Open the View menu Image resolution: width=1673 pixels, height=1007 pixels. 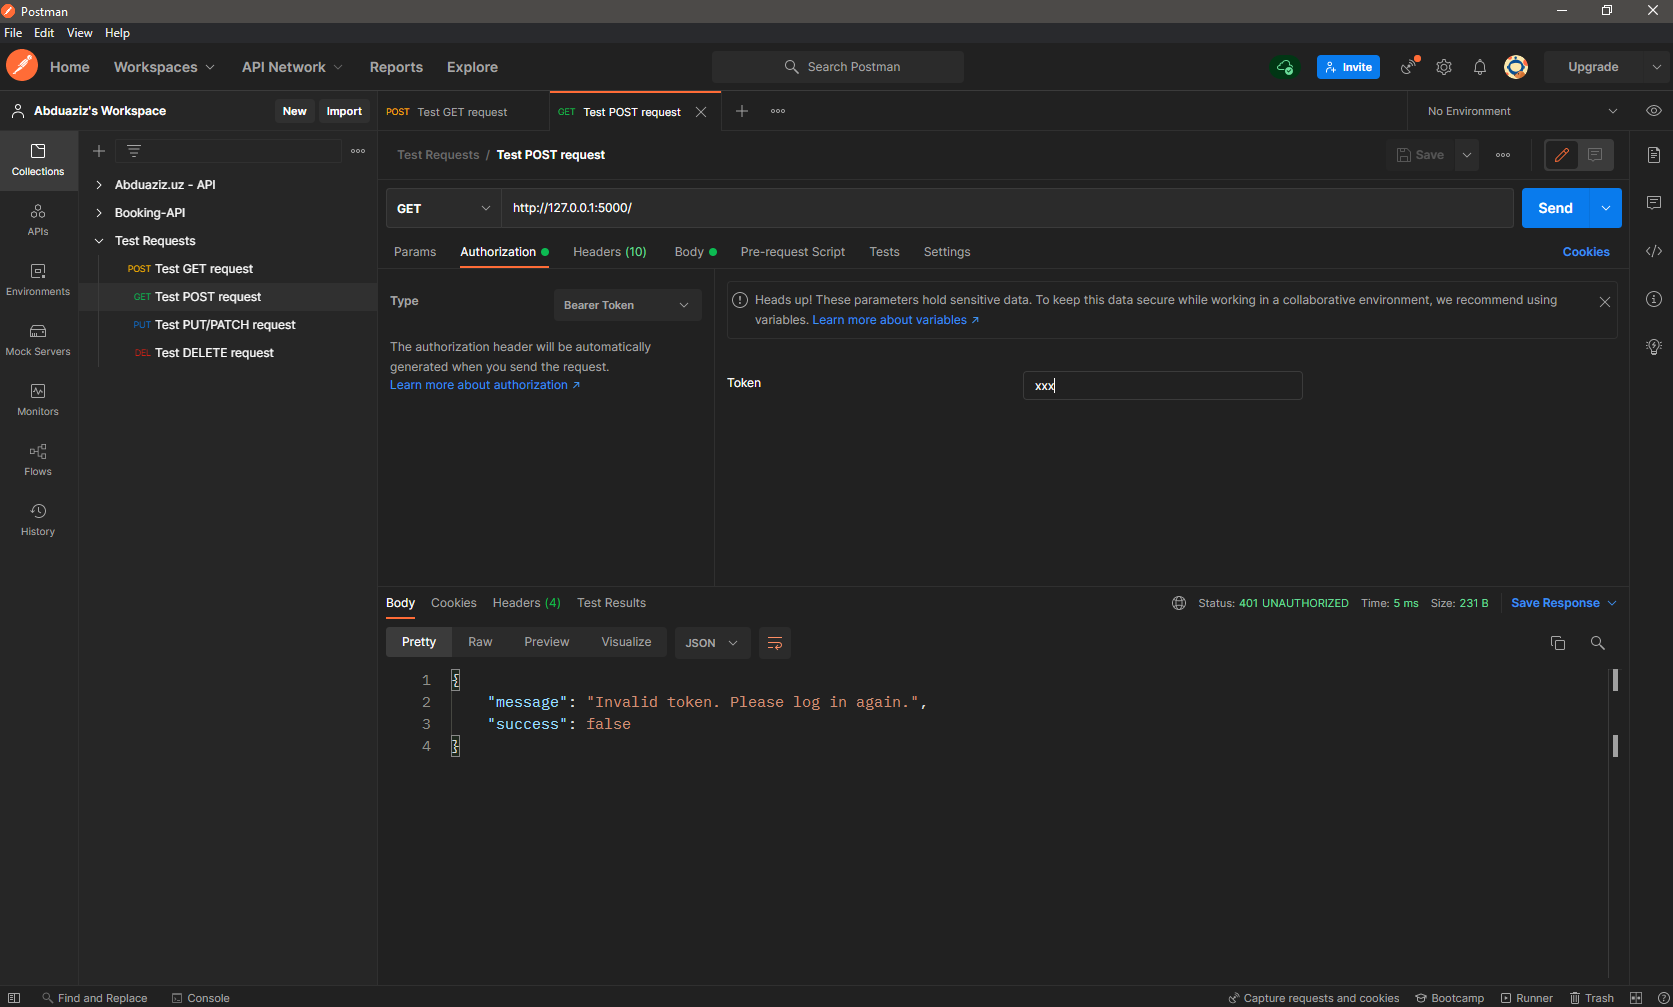coord(80,33)
